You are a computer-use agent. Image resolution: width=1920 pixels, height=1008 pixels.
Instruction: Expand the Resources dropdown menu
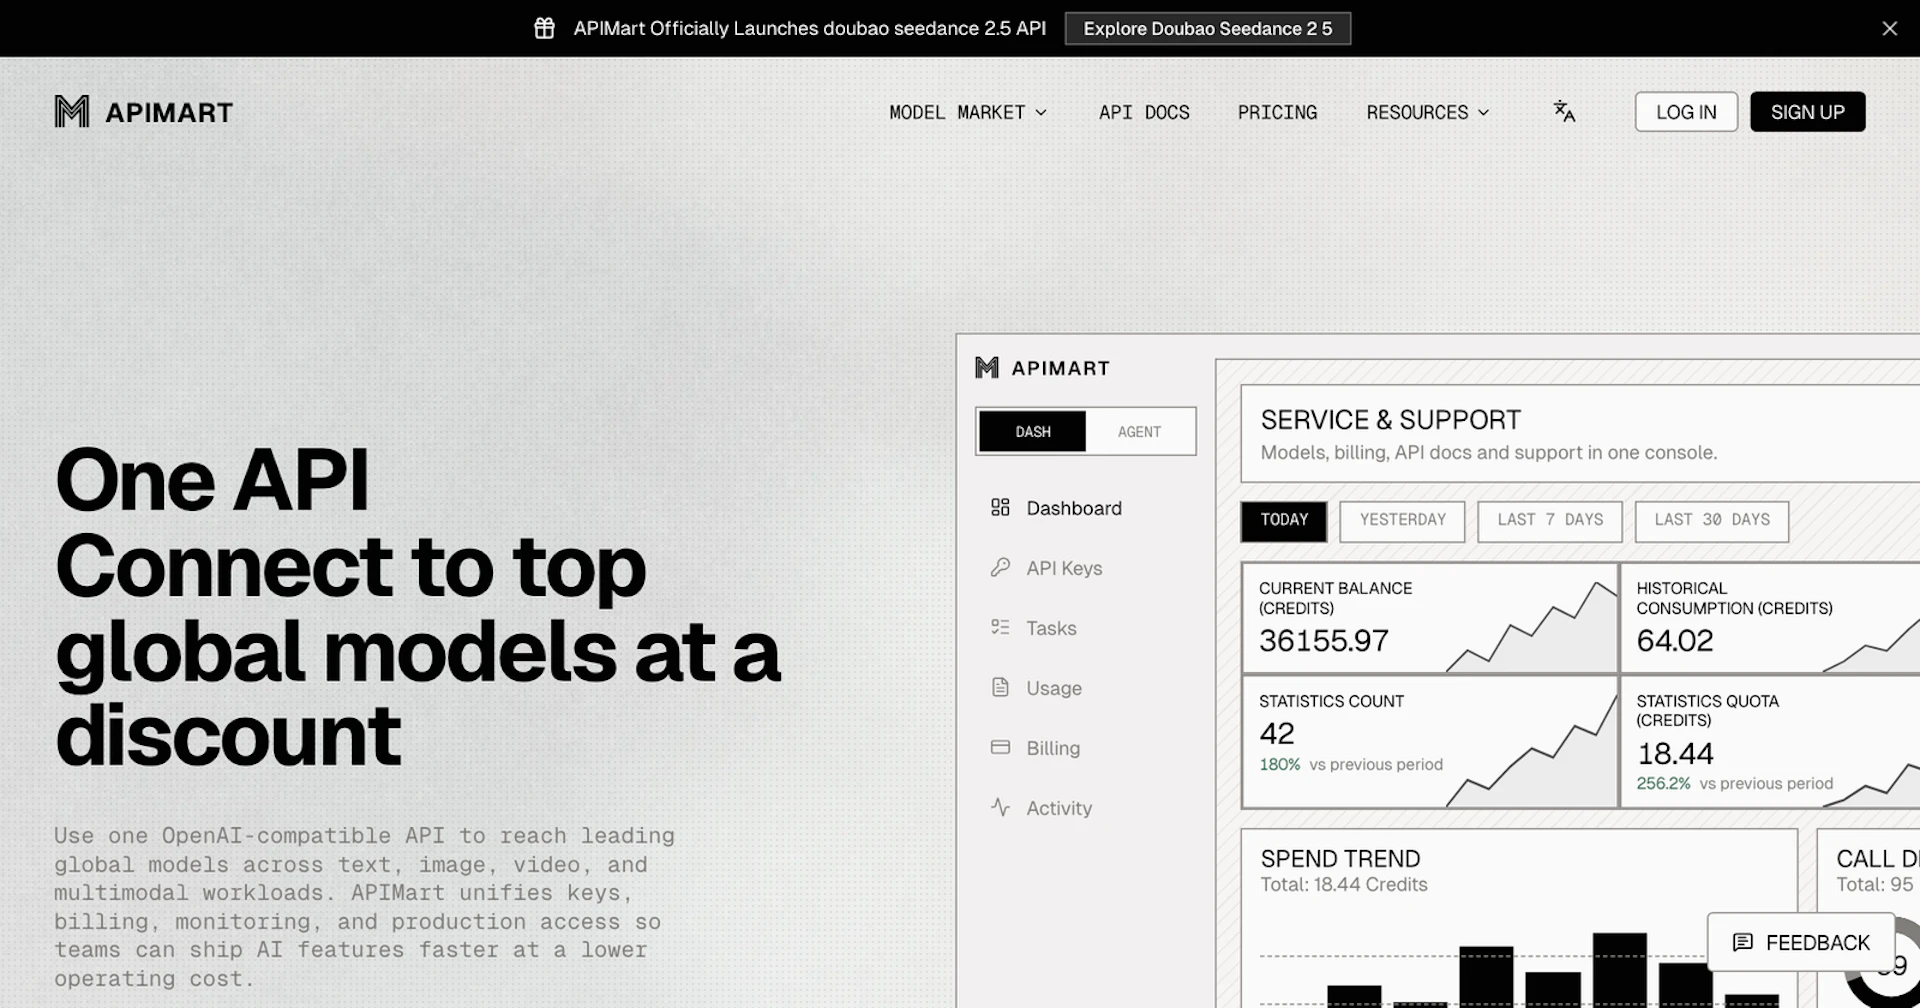click(1428, 112)
